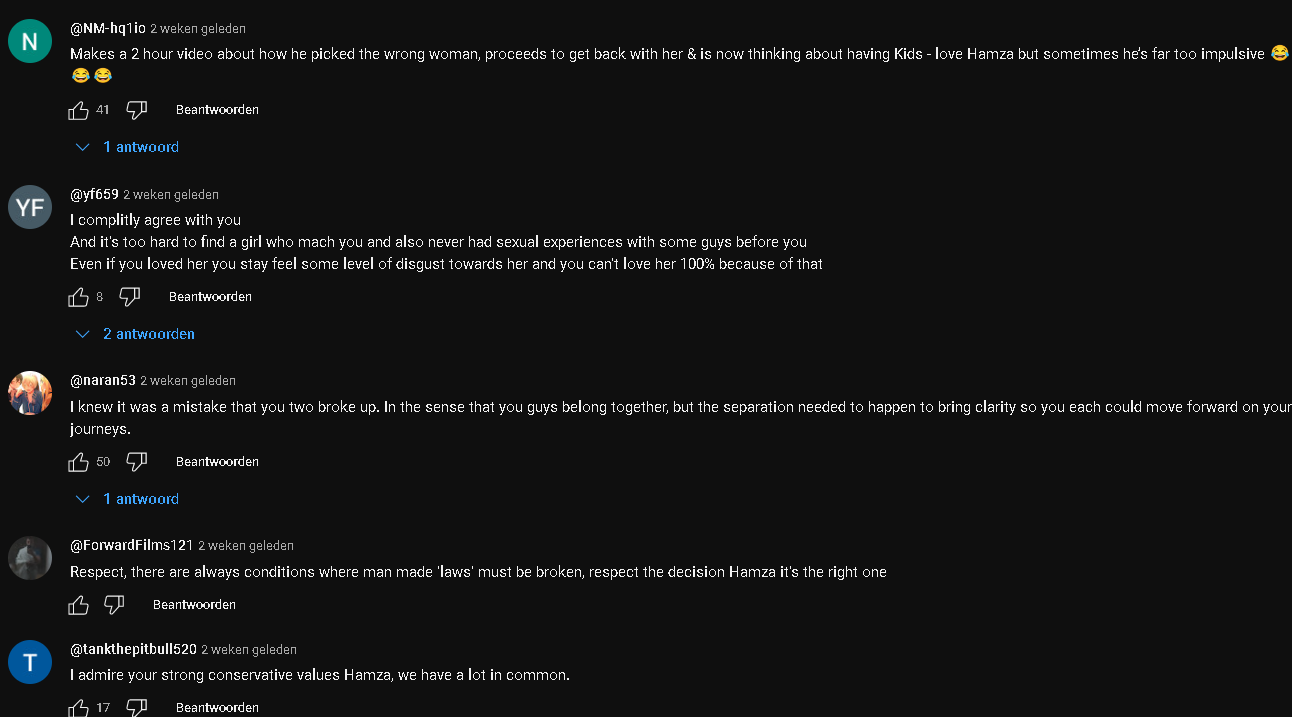Screen dimensions: 1292x717
Task: Like the comment from @naran53
Action: (x=79, y=462)
